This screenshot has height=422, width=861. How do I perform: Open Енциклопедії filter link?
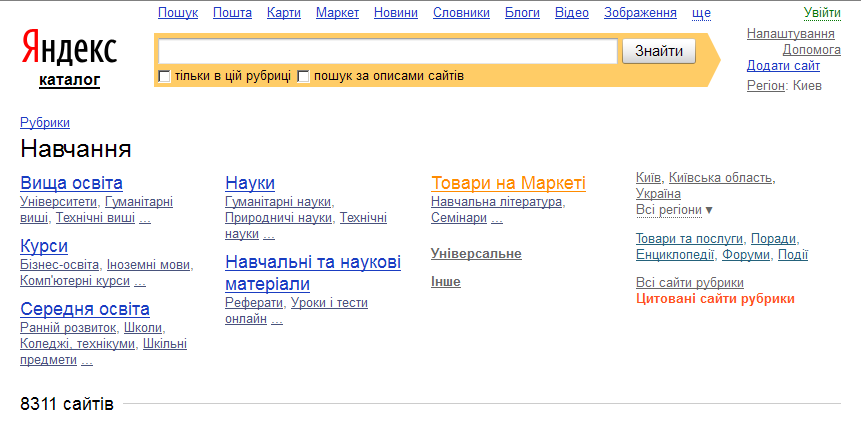coord(675,255)
